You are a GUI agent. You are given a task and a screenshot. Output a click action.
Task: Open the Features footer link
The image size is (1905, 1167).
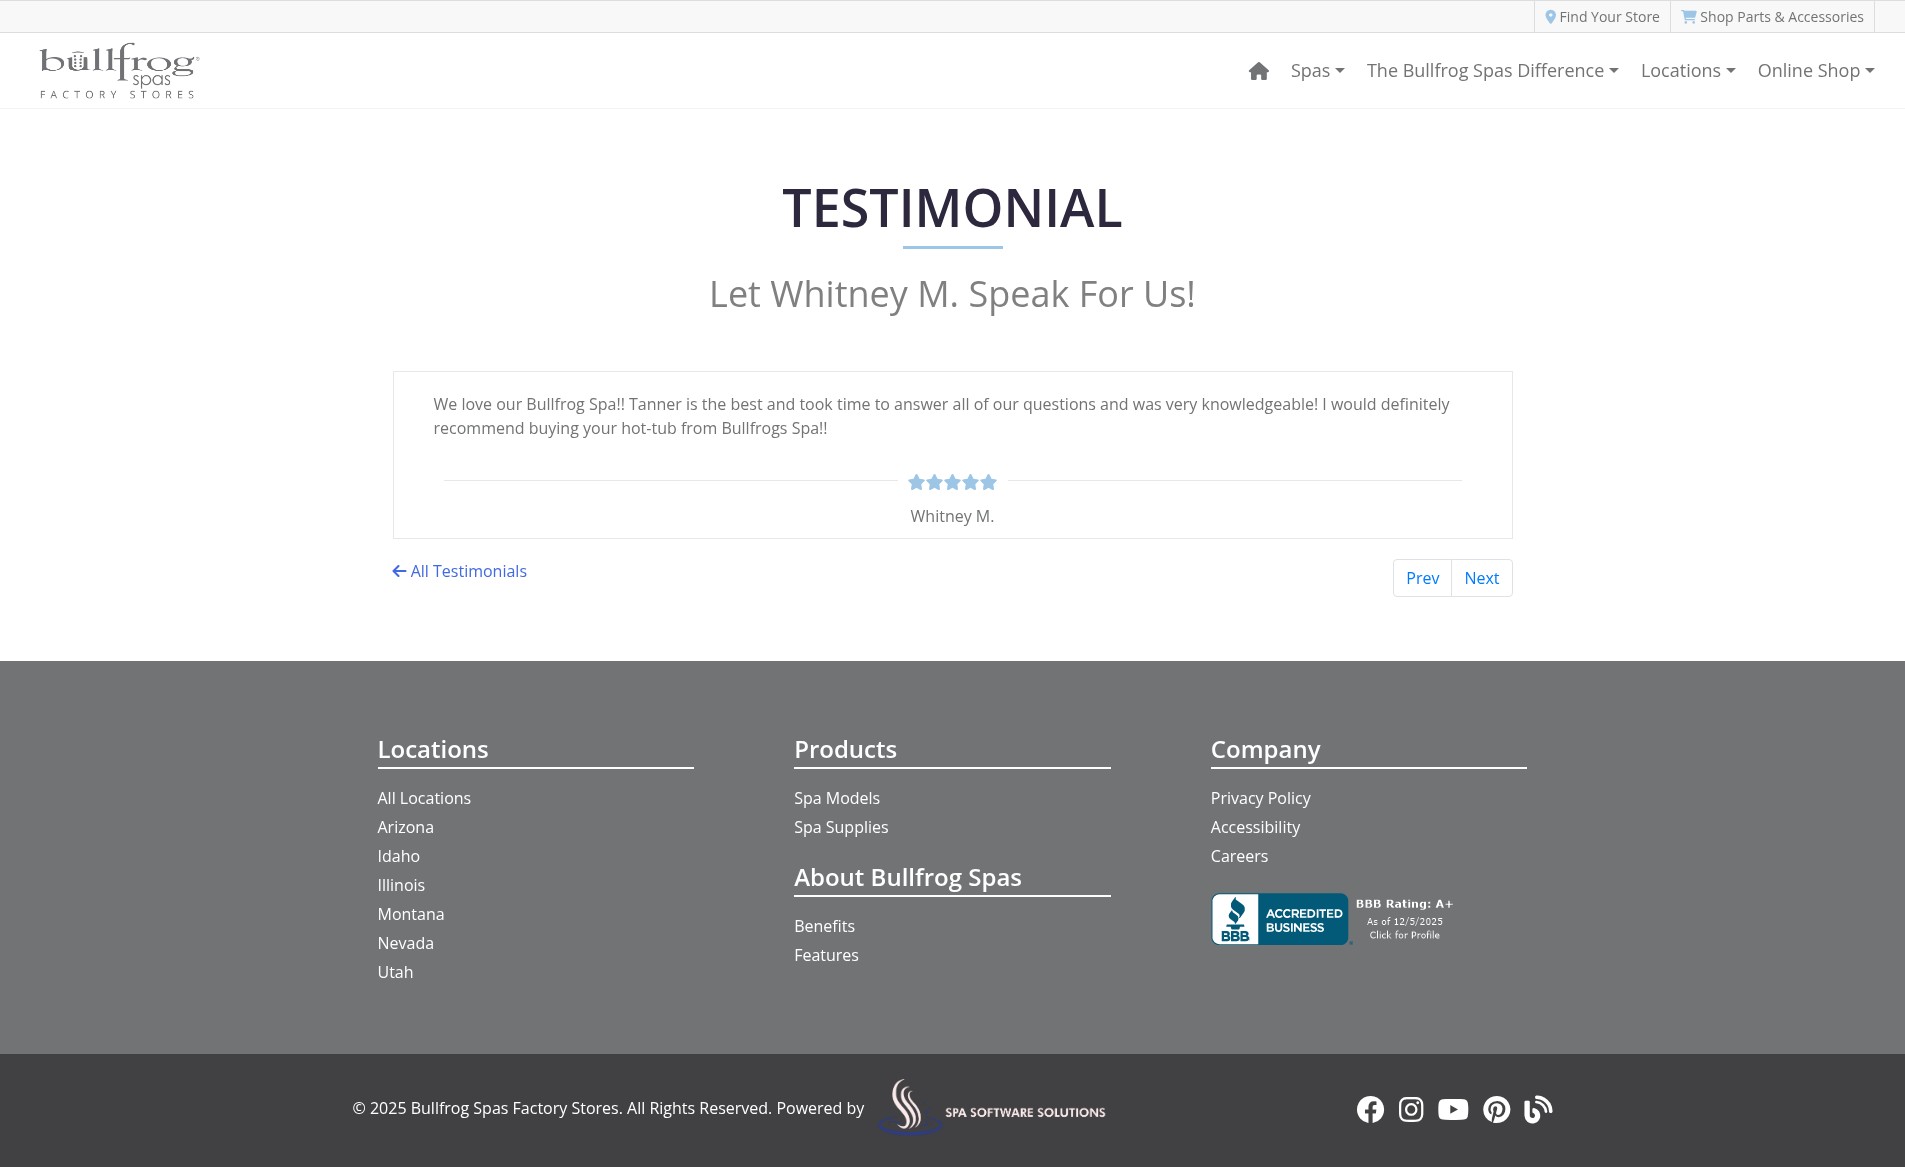[x=826, y=955]
